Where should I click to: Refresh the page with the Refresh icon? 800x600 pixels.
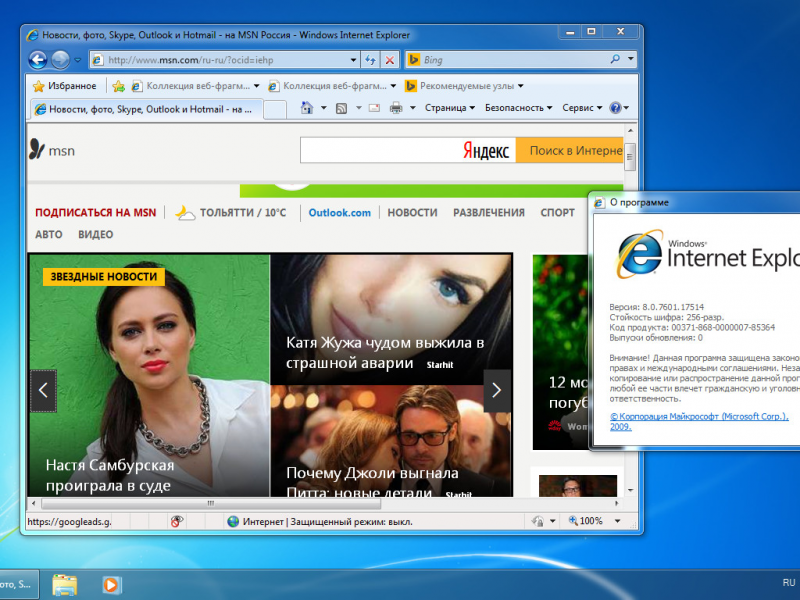(370, 60)
